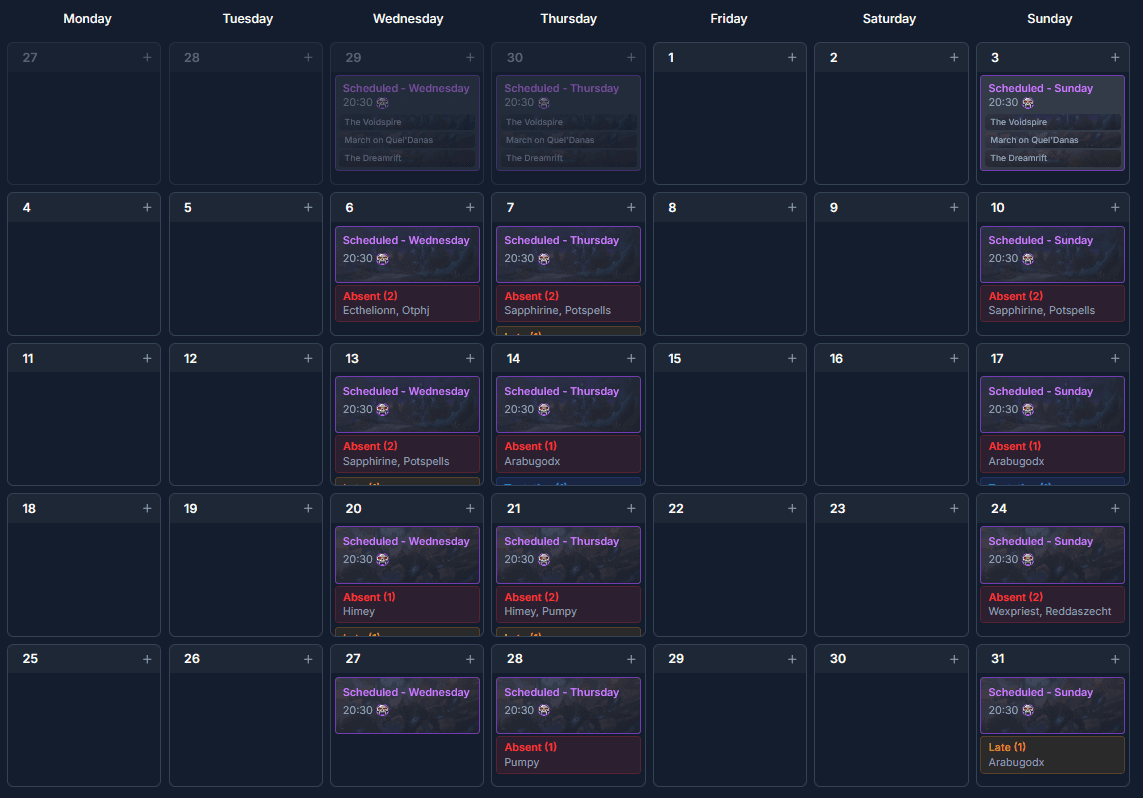Click plus icon on Thursday the 7th
The image size is (1143, 798).
point(631,208)
